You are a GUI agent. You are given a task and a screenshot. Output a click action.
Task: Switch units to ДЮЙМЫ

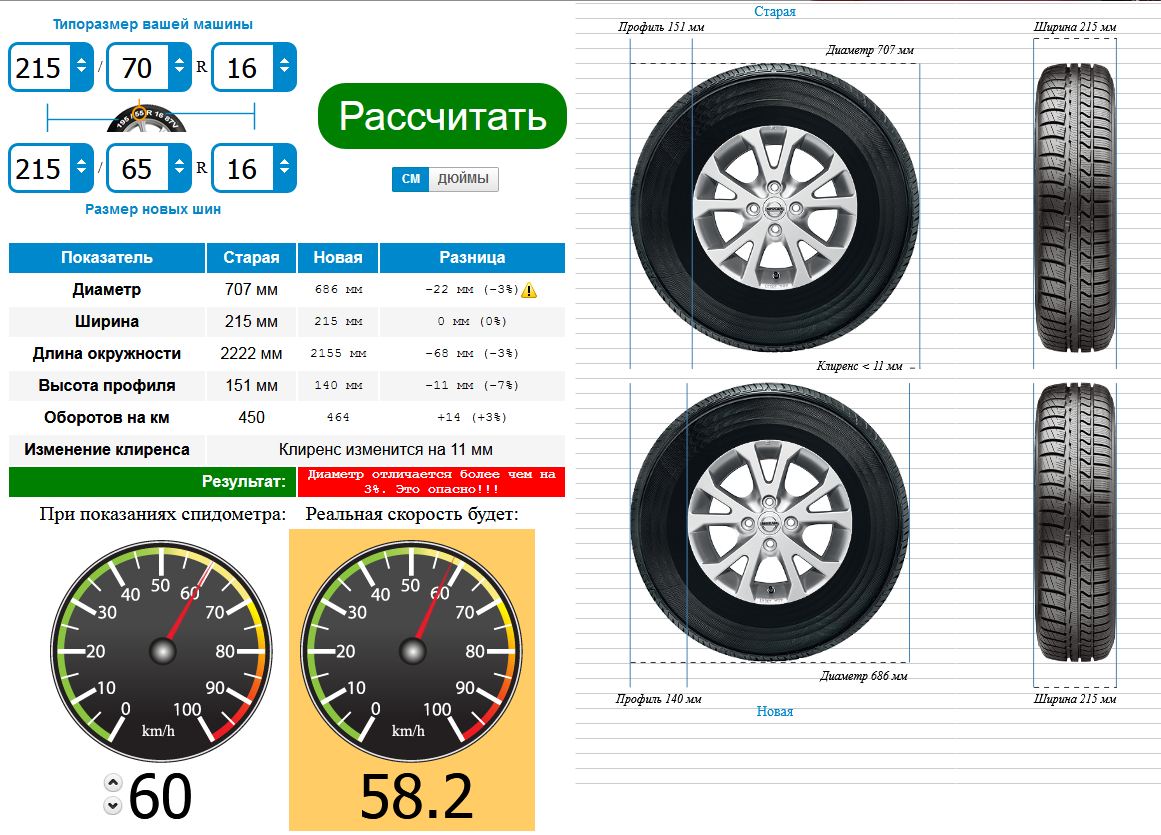click(464, 179)
